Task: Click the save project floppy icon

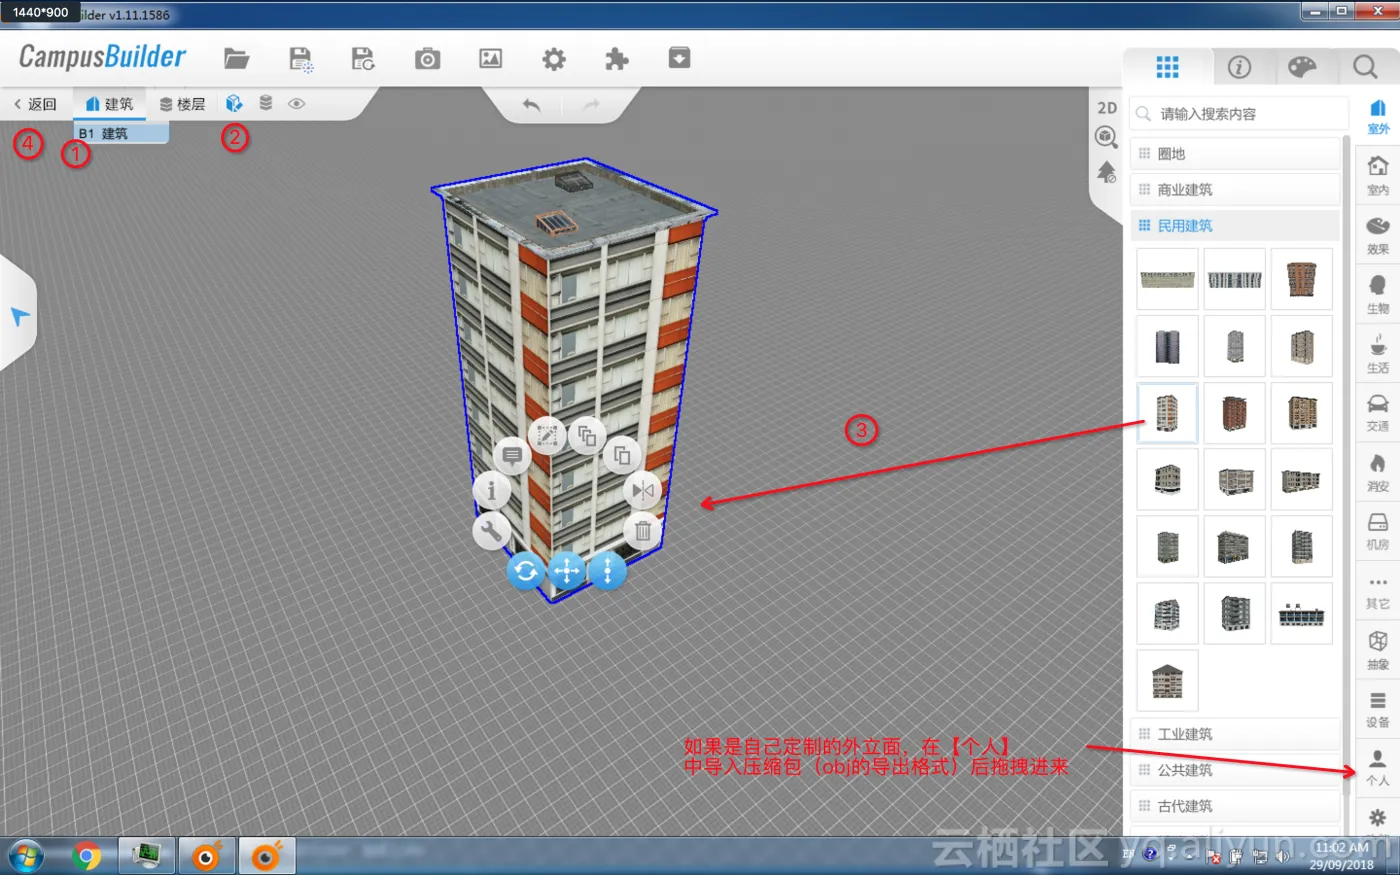Action: 300,59
